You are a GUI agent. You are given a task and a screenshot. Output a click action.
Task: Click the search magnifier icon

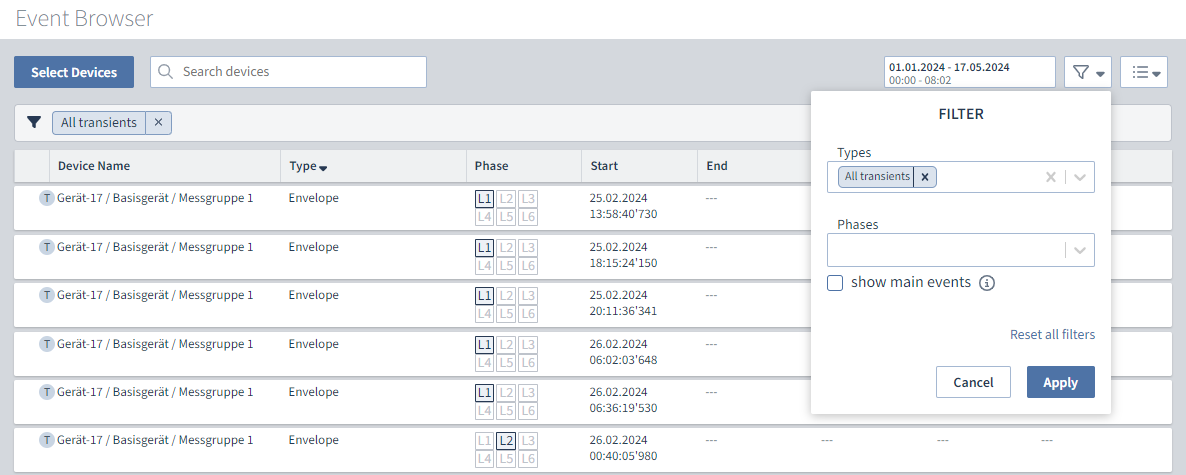[166, 72]
